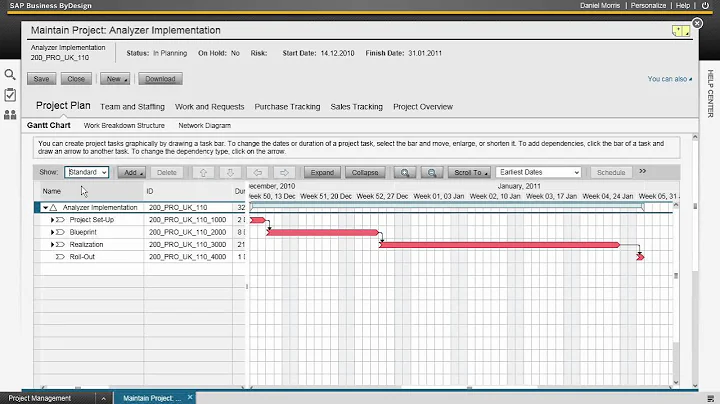
Task: Switch to Purchase Tracking tab
Action: point(287,107)
